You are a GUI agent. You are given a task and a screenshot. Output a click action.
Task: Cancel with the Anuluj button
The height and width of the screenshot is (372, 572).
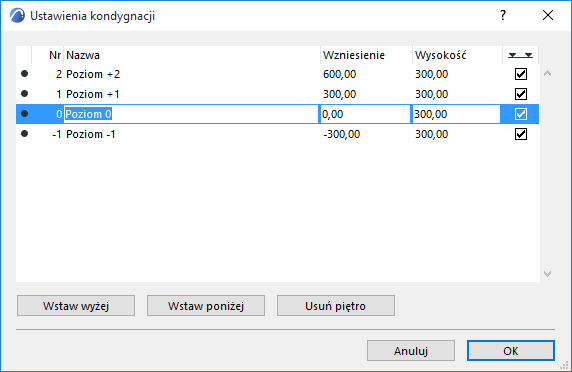(411, 350)
